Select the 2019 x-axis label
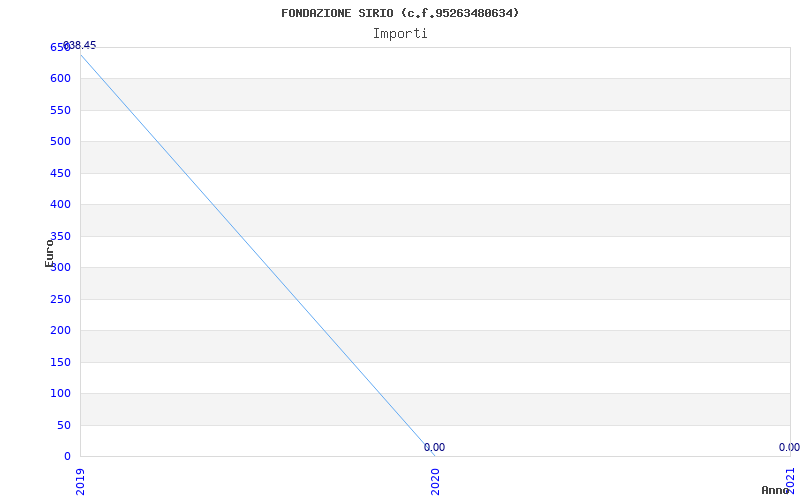The image size is (800, 500). (x=80, y=482)
